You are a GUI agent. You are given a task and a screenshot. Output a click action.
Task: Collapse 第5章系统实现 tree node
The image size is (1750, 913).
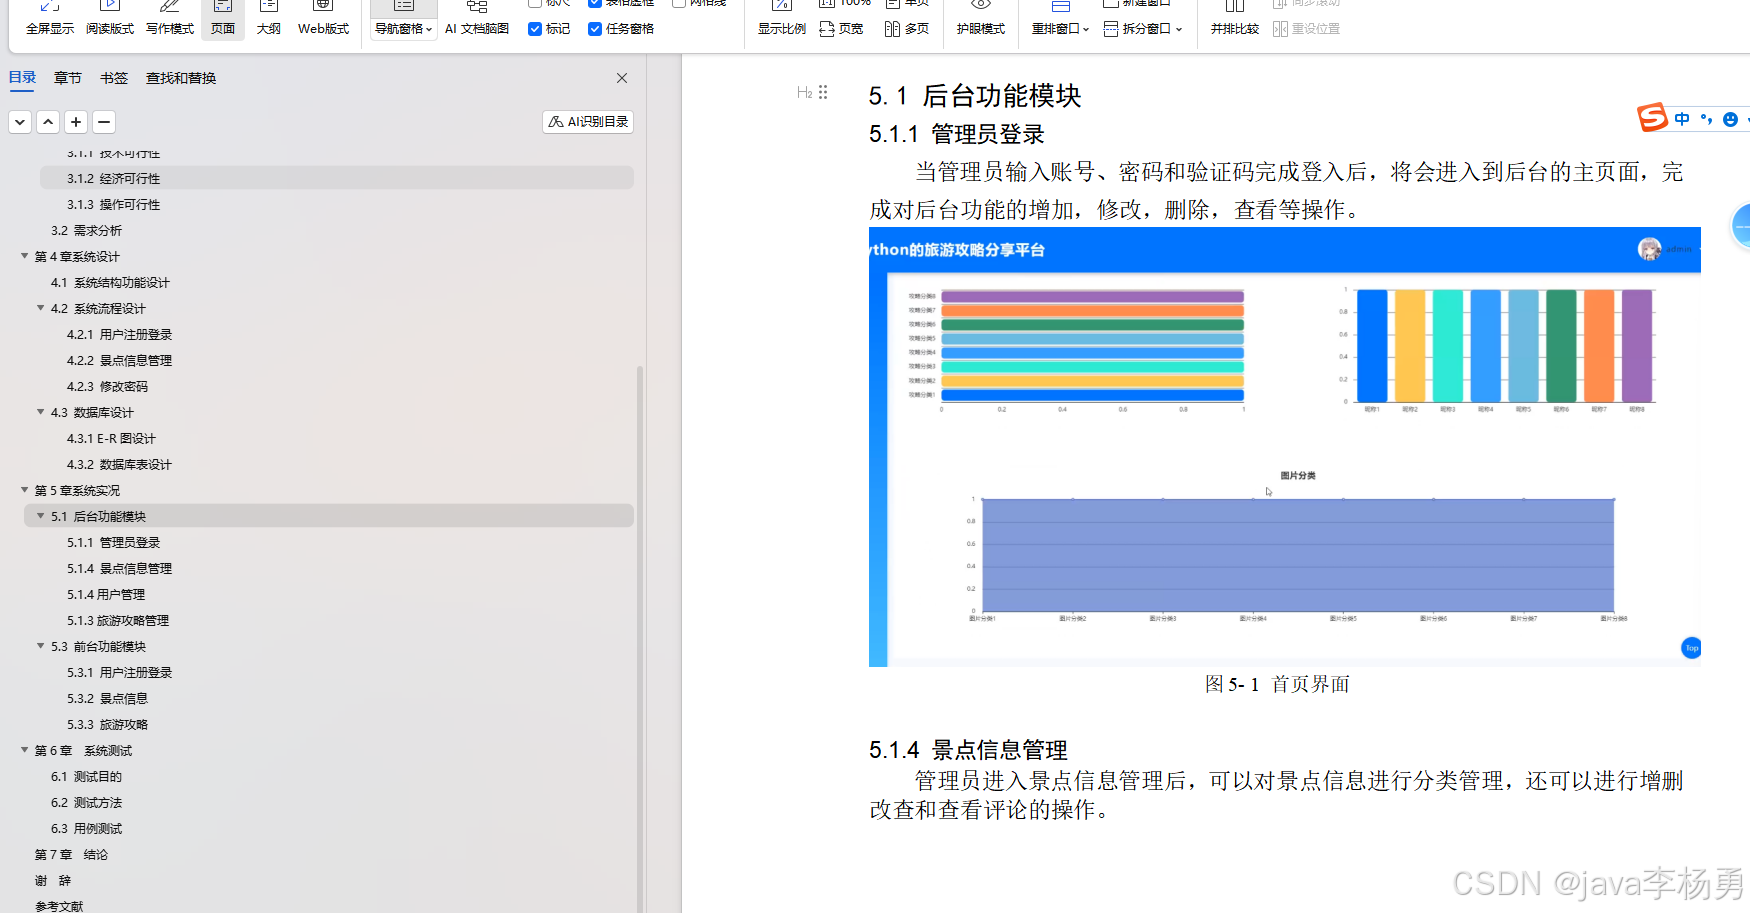pos(25,490)
